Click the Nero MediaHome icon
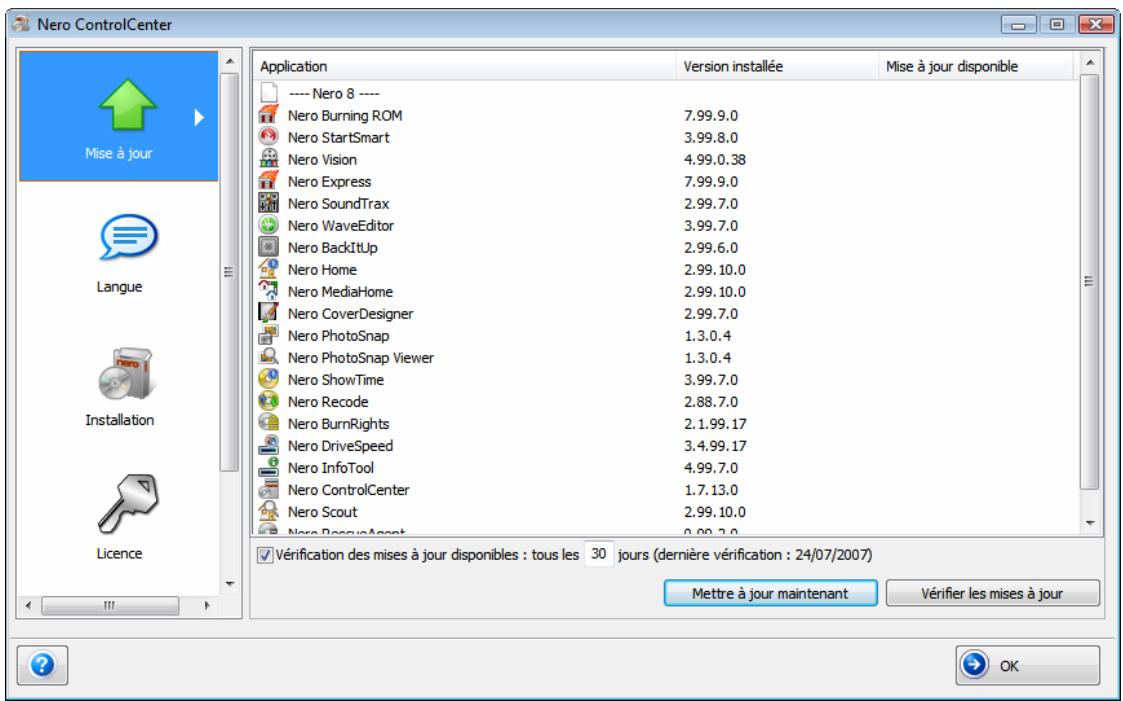Image resolution: width=1123 pixels, height=701 pixels. point(269,291)
